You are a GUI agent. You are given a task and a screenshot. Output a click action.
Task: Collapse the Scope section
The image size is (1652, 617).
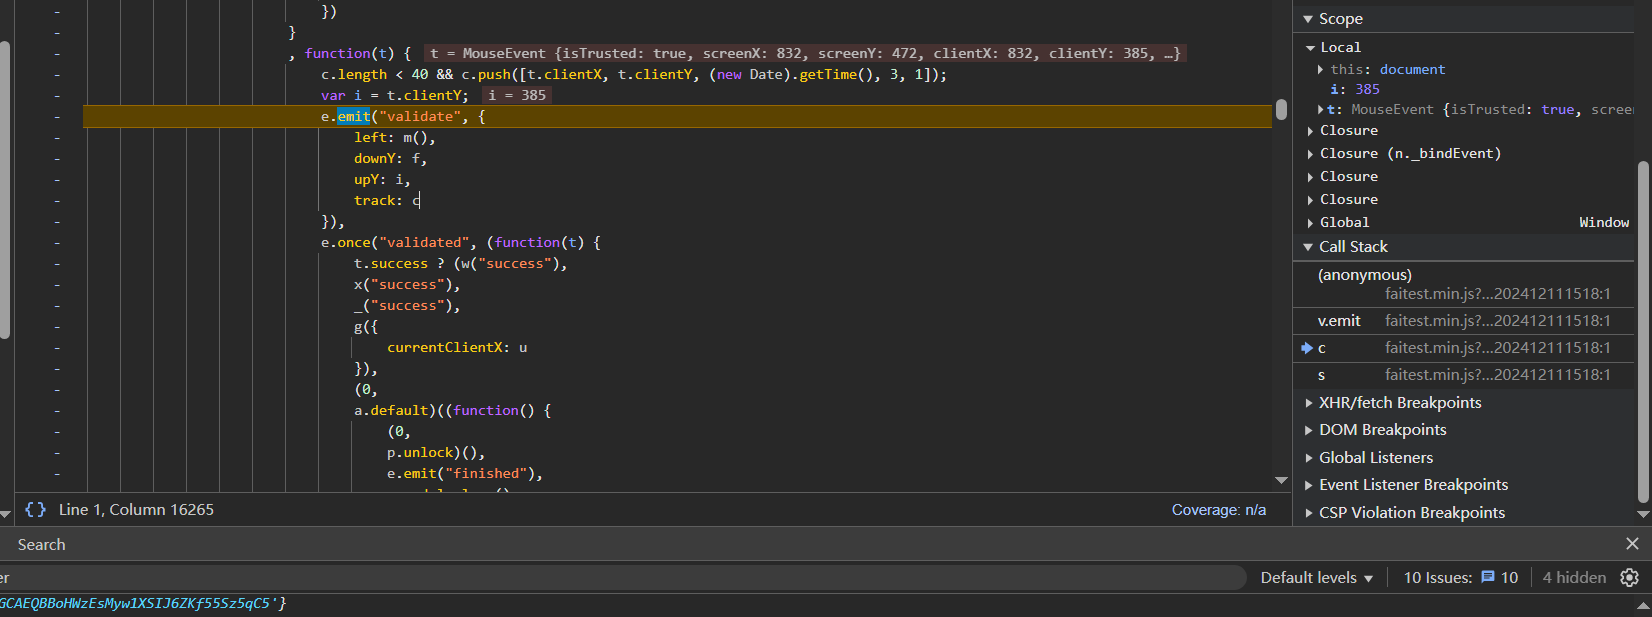(1308, 19)
